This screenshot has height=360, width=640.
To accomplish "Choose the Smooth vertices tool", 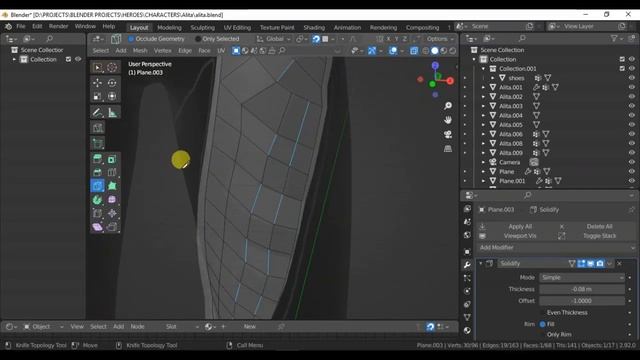I will click(x=112, y=200).
